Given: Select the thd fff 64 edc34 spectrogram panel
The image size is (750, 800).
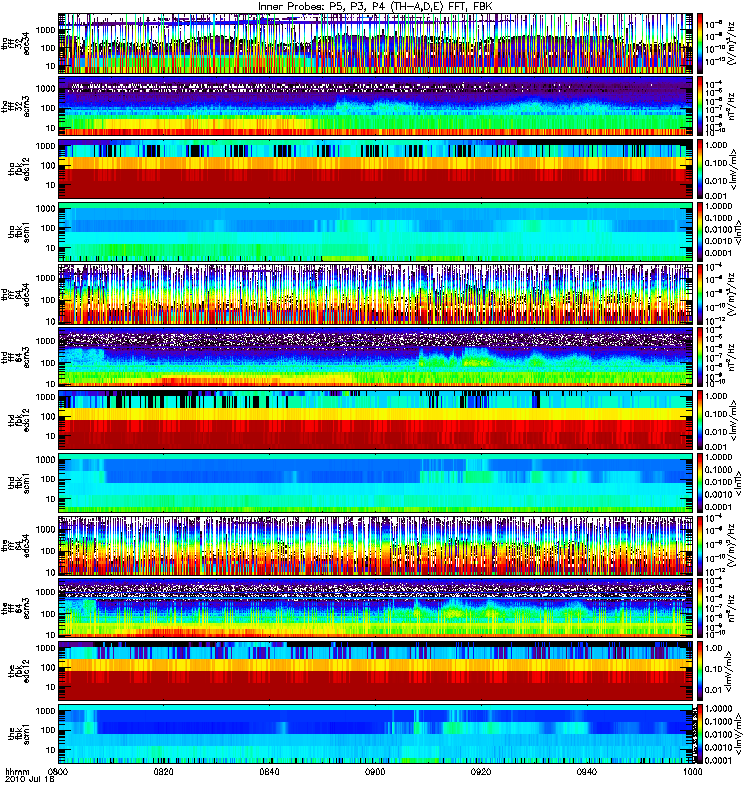Looking at the screenshot, I should click(375, 294).
